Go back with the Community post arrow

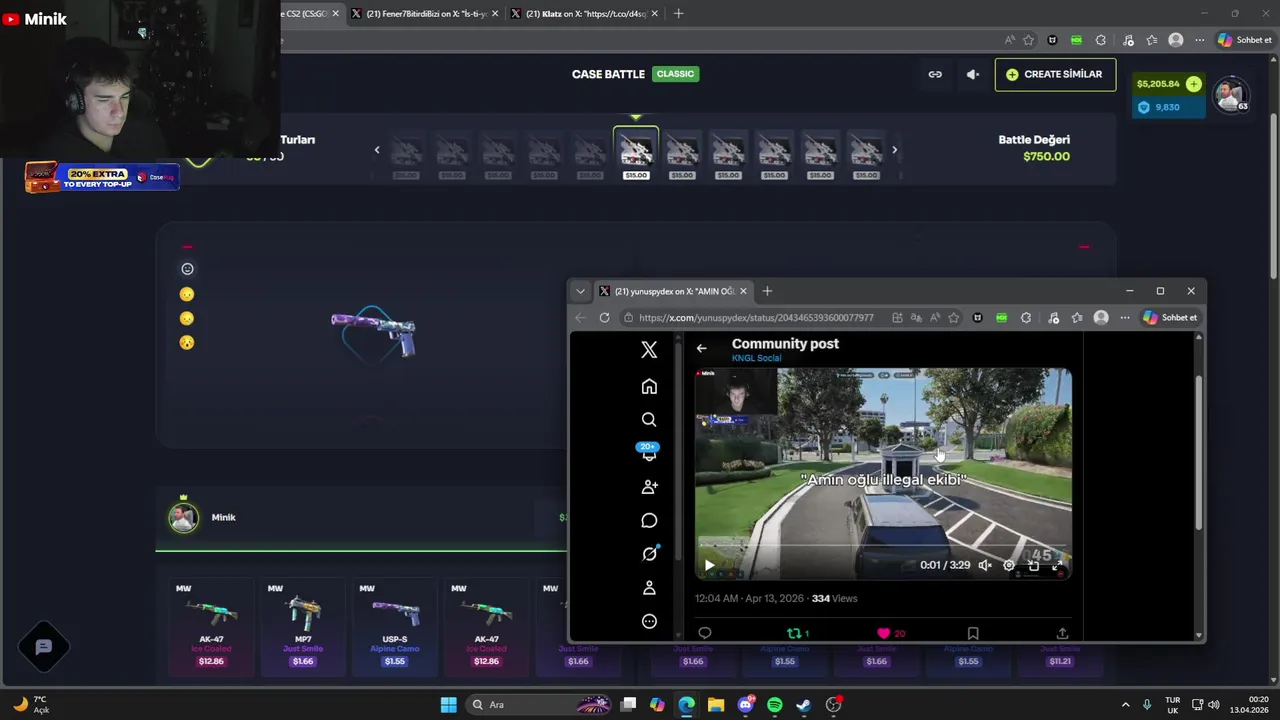click(x=701, y=348)
